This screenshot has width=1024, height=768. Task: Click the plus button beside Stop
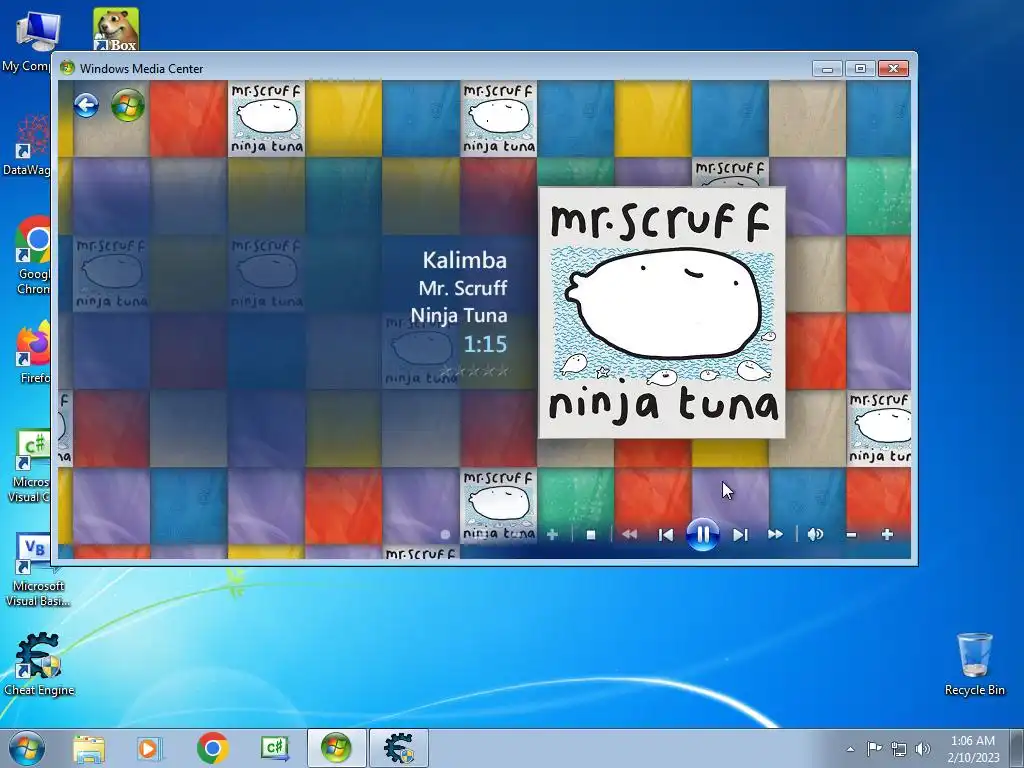(x=552, y=535)
